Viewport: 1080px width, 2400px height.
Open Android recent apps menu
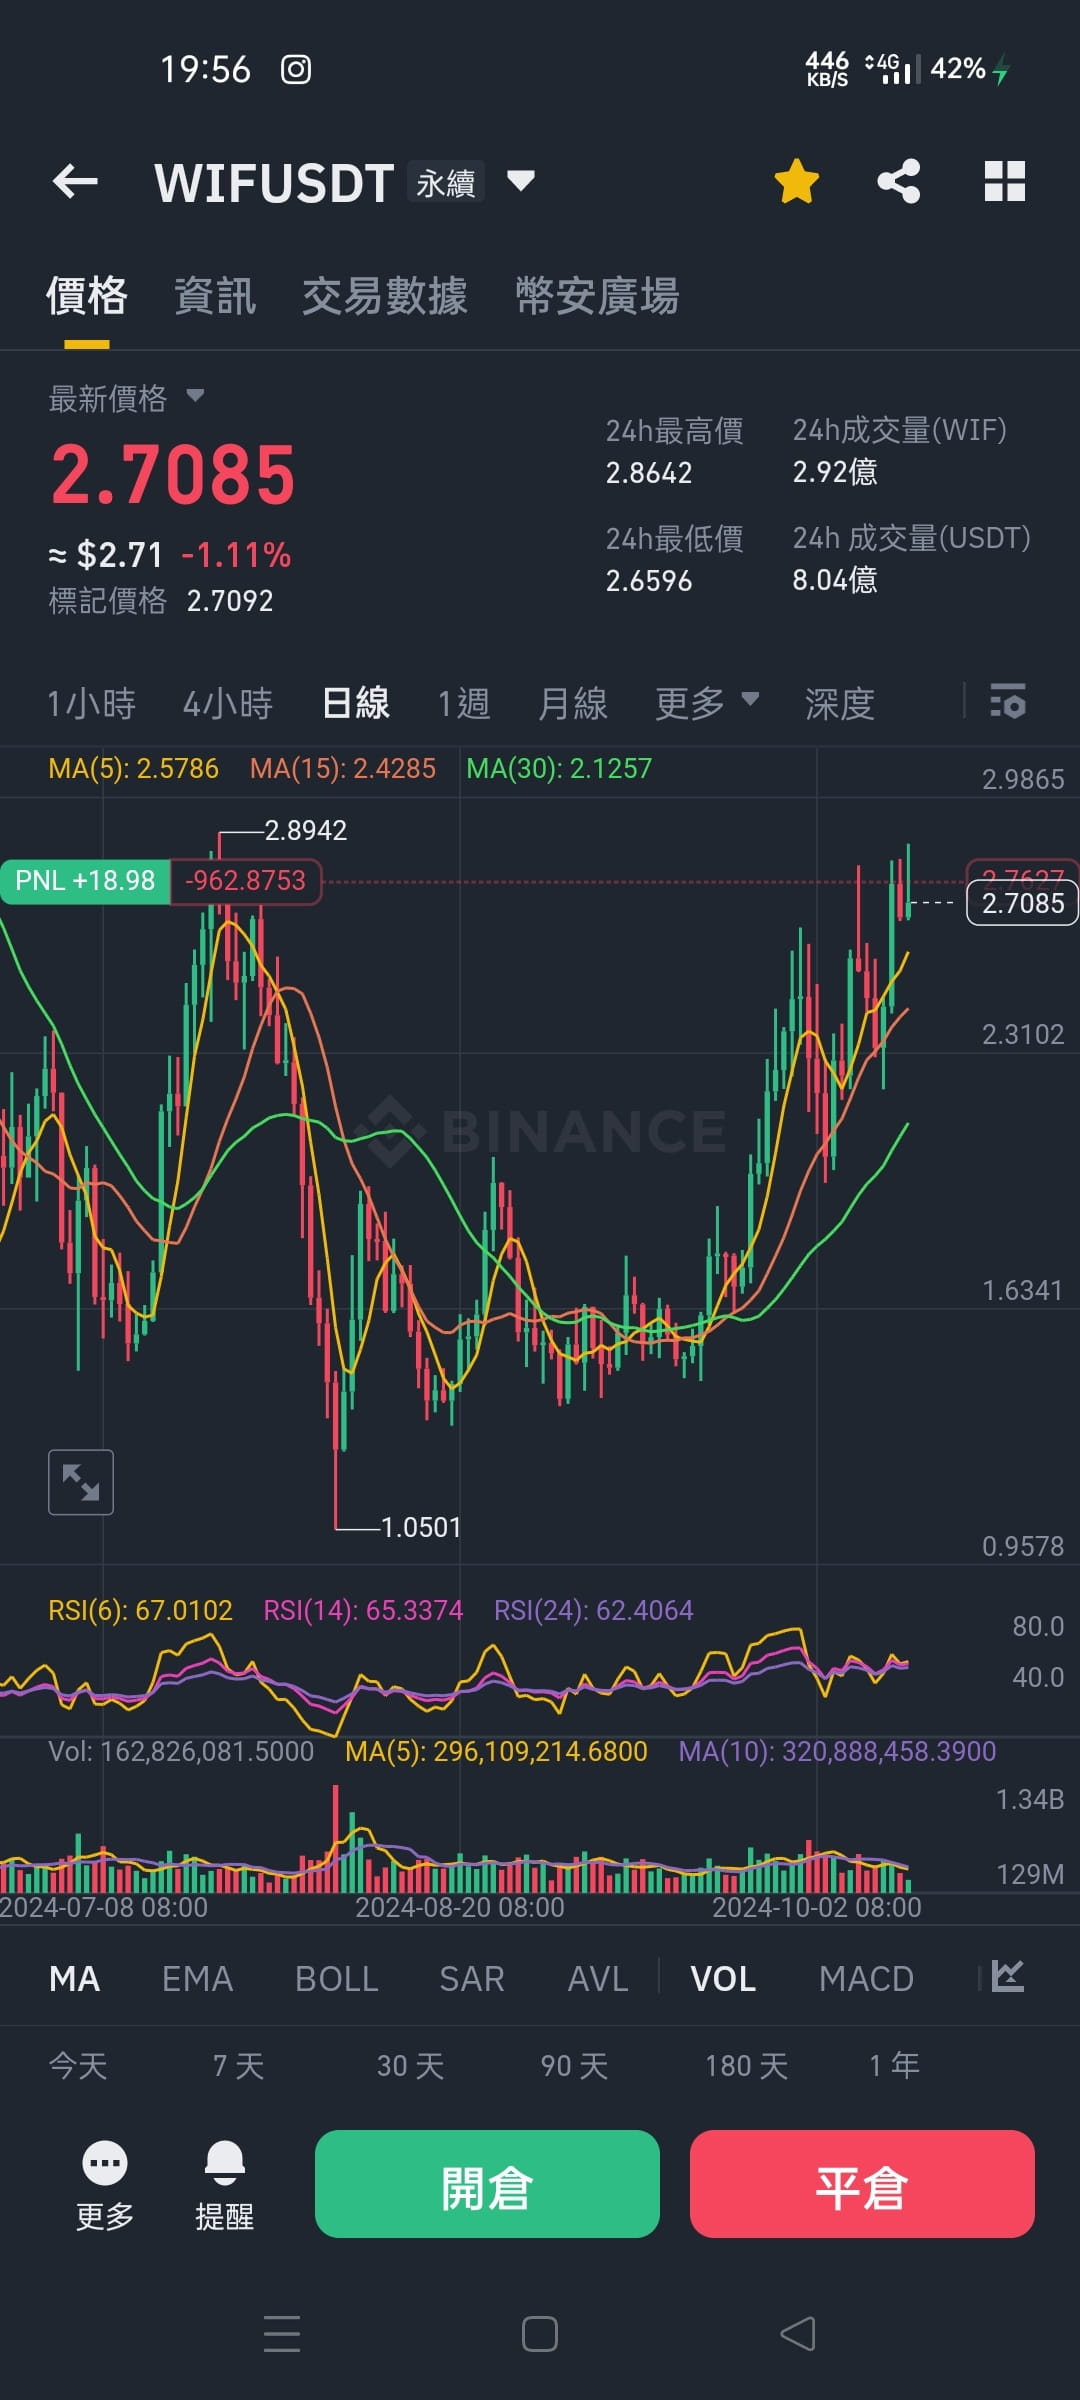[x=282, y=2334]
